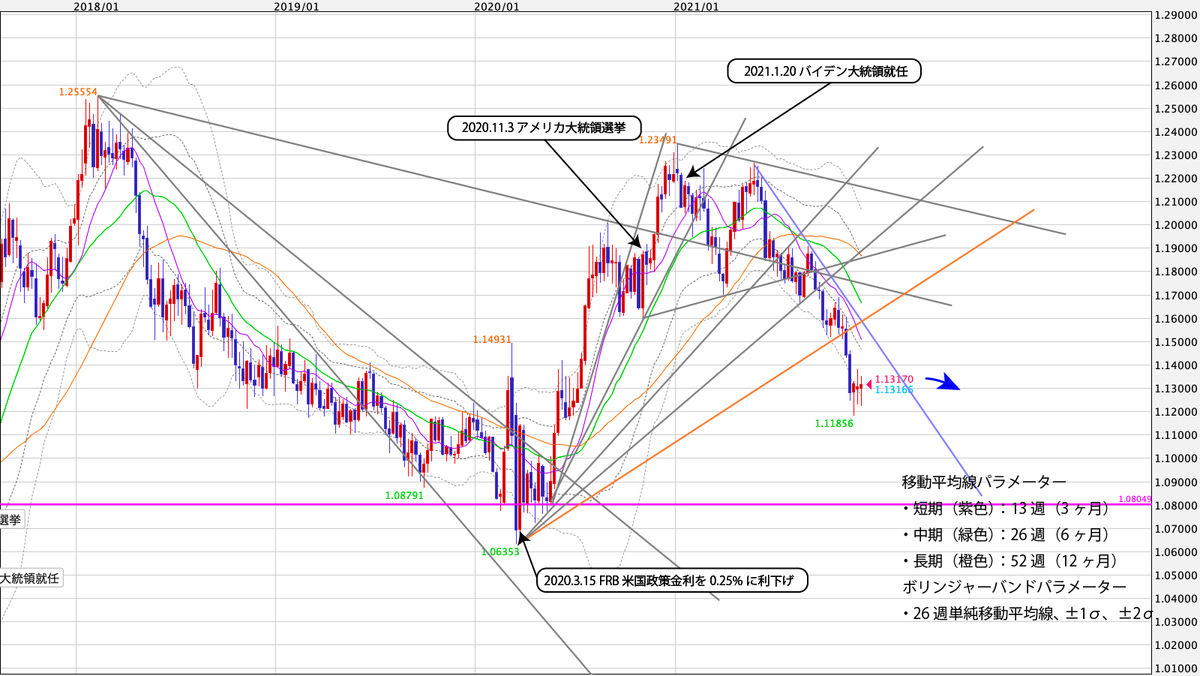Viewport: 1200px width, 676px height.
Task: Click the 2020/01 date label
Action: [497, 6]
